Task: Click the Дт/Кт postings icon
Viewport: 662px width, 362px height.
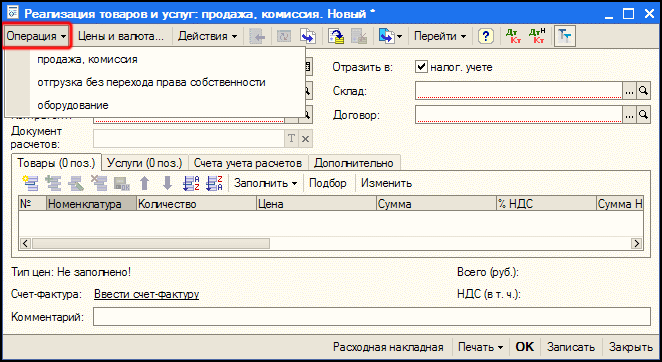Action: point(513,36)
